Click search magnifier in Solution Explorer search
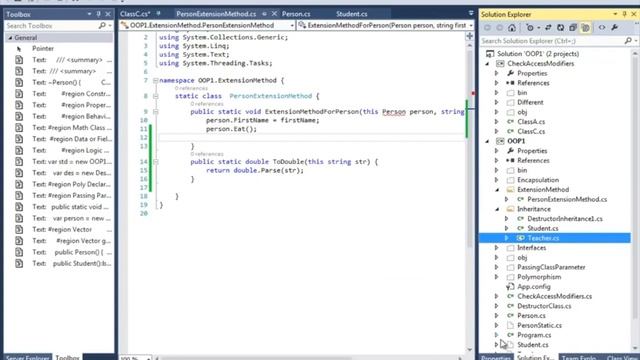This screenshot has width=640, height=360. click(x=628, y=41)
